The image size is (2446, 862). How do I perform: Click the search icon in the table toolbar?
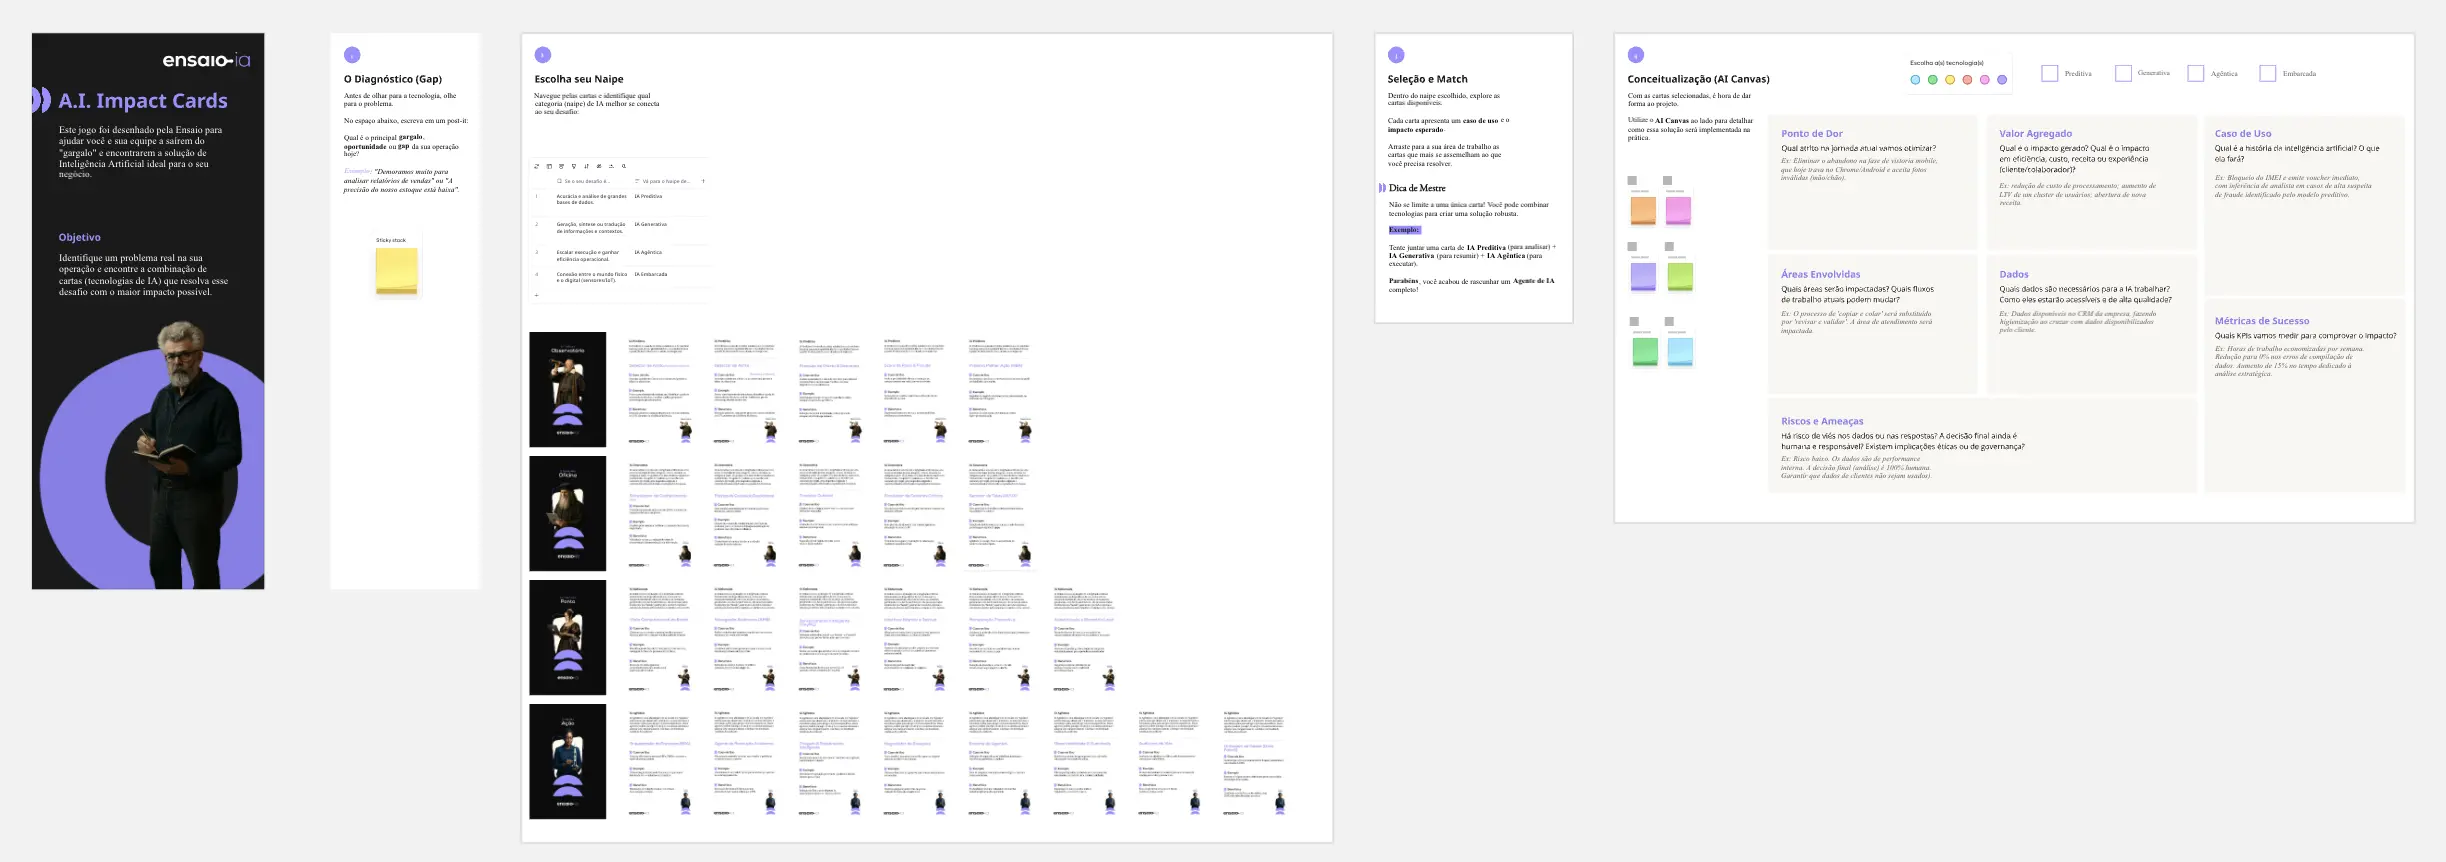[624, 166]
